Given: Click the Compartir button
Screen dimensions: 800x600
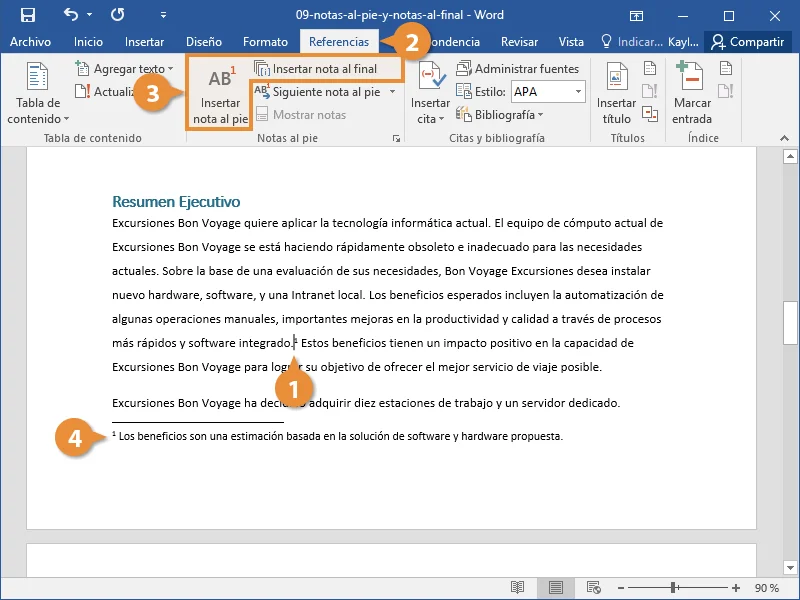Looking at the screenshot, I should point(747,42).
